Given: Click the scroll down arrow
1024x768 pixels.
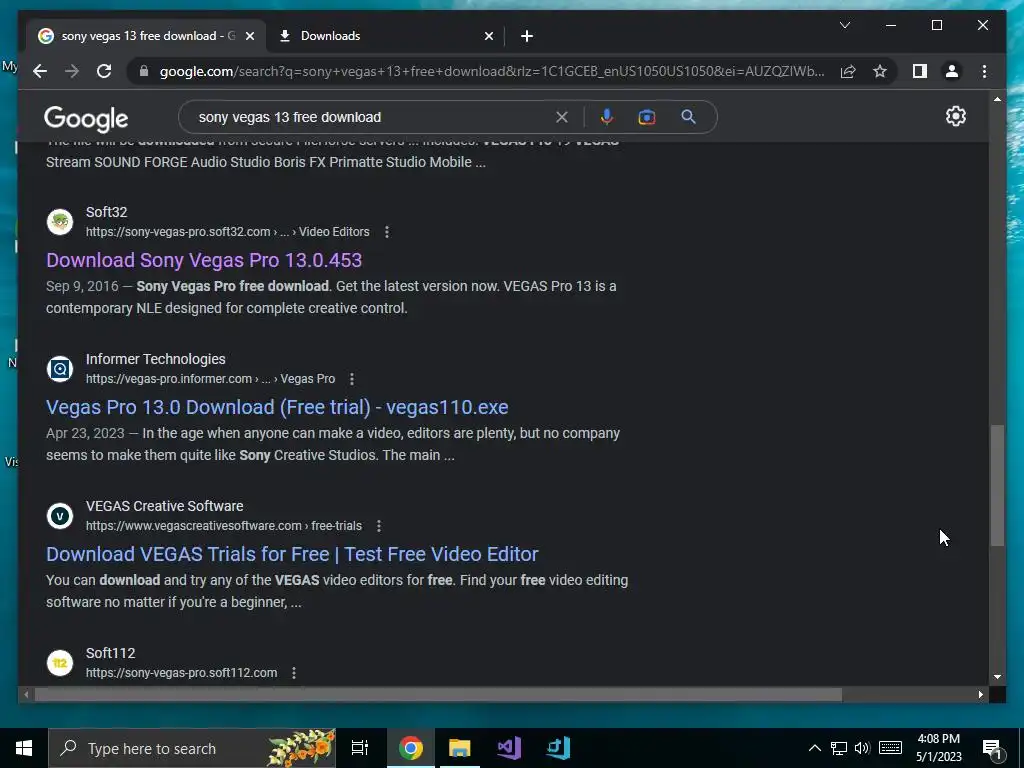Looking at the screenshot, I should 997,677.
